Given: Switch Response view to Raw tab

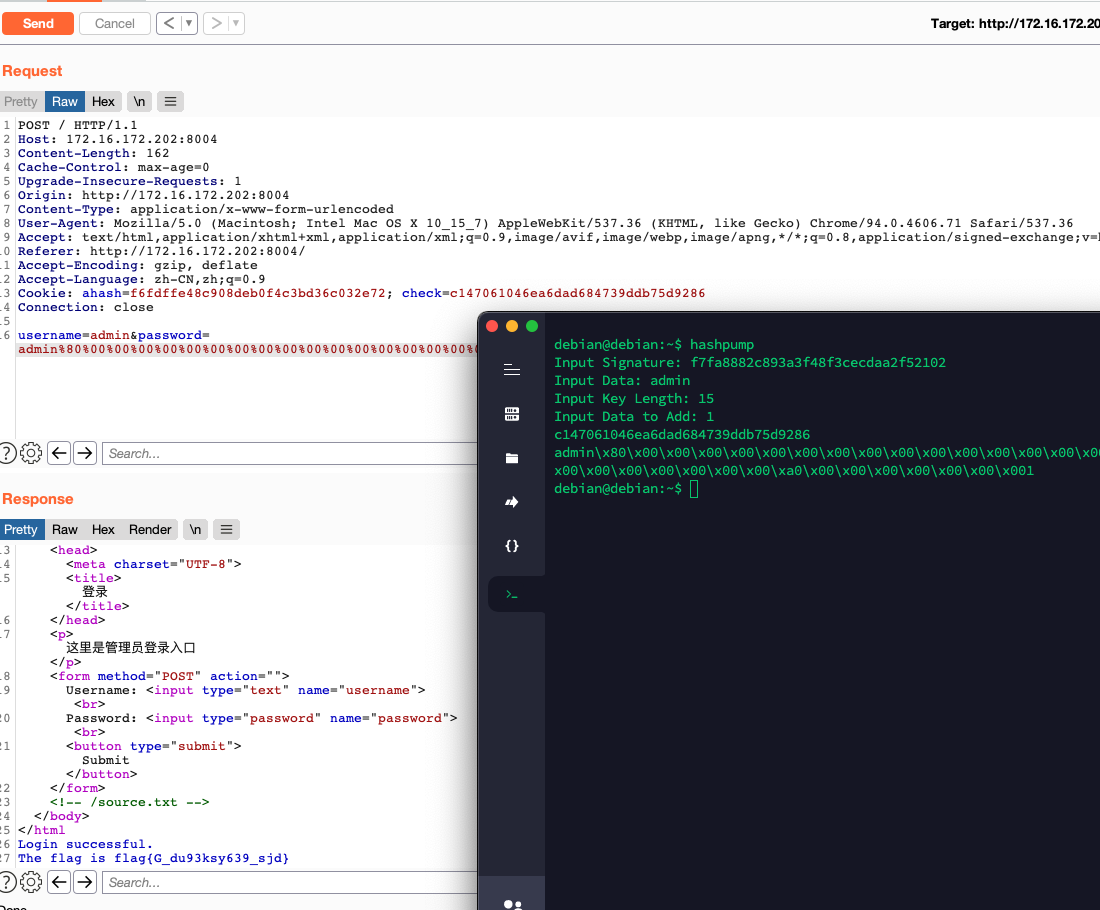Looking at the screenshot, I should [65, 530].
